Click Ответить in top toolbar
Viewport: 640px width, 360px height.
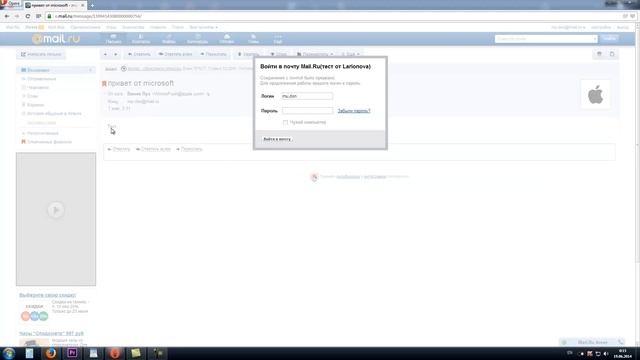click(x=139, y=54)
